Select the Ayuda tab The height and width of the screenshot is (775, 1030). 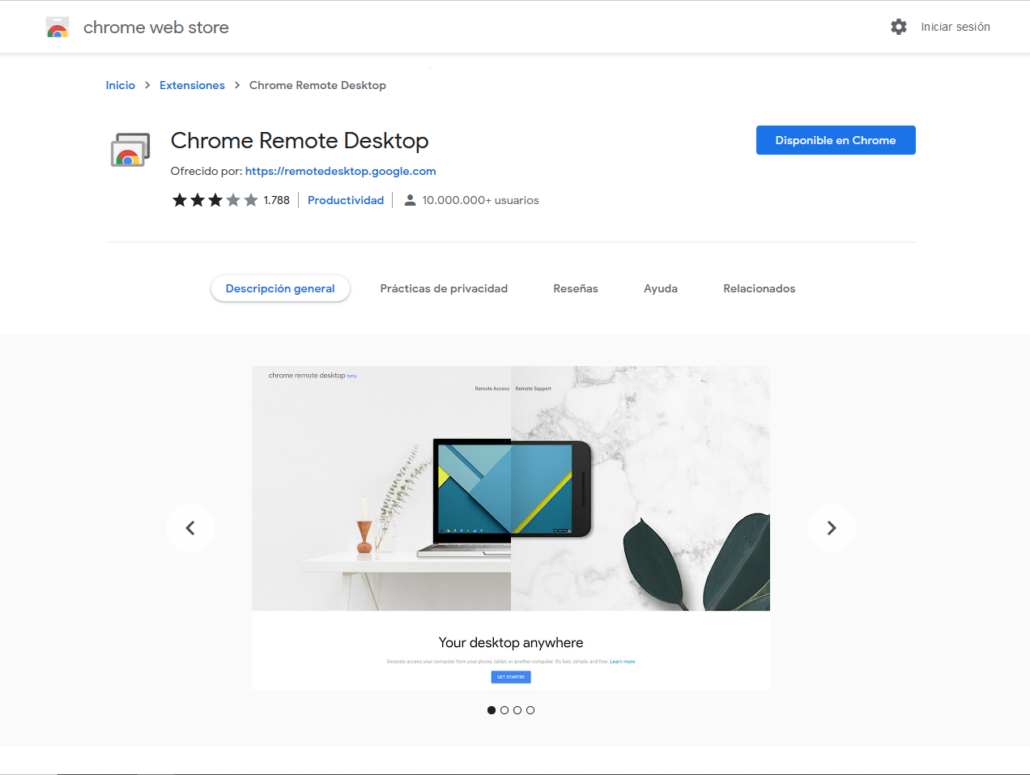click(660, 288)
